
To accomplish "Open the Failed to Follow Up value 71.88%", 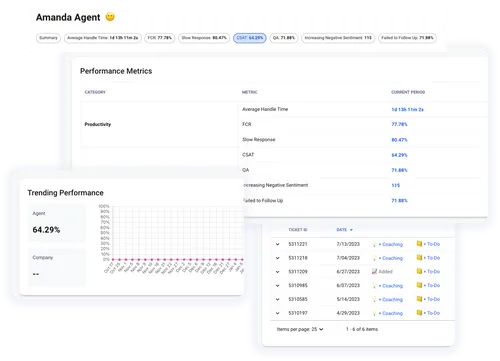I will [399, 200].
